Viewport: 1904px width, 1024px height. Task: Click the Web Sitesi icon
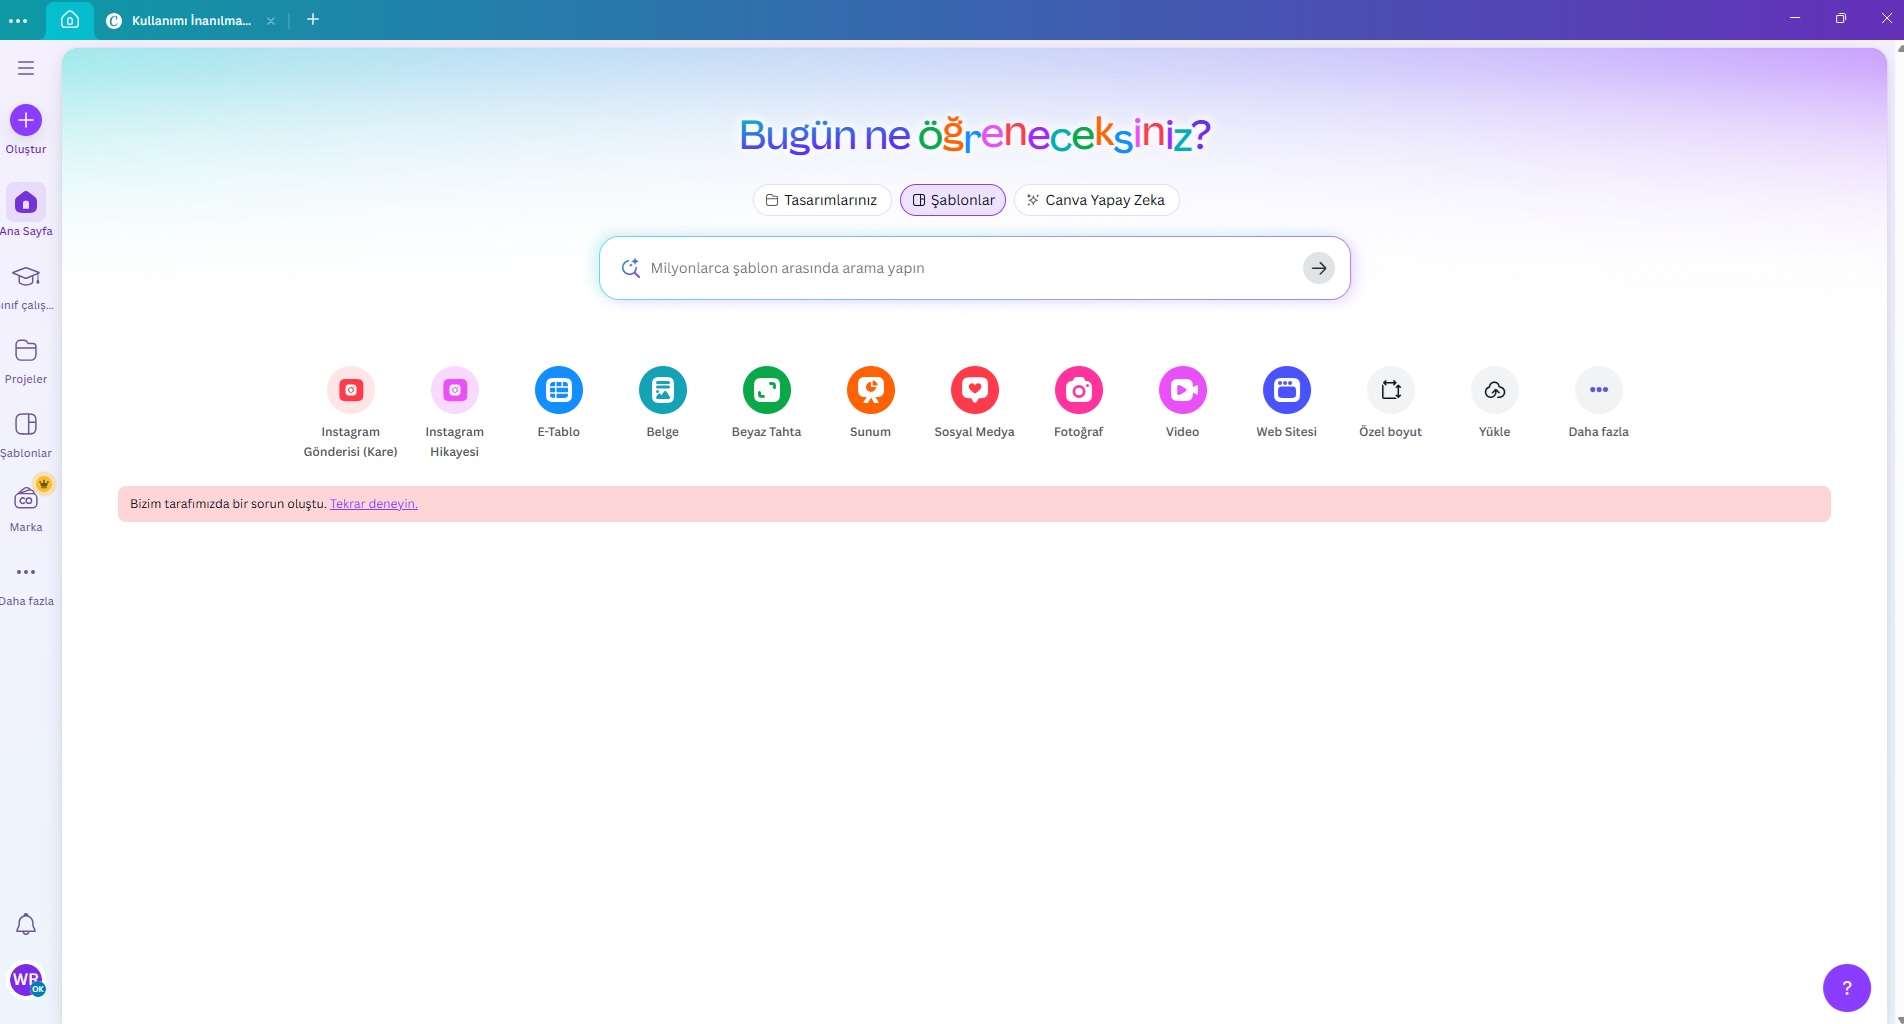(x=1286, y=390)
